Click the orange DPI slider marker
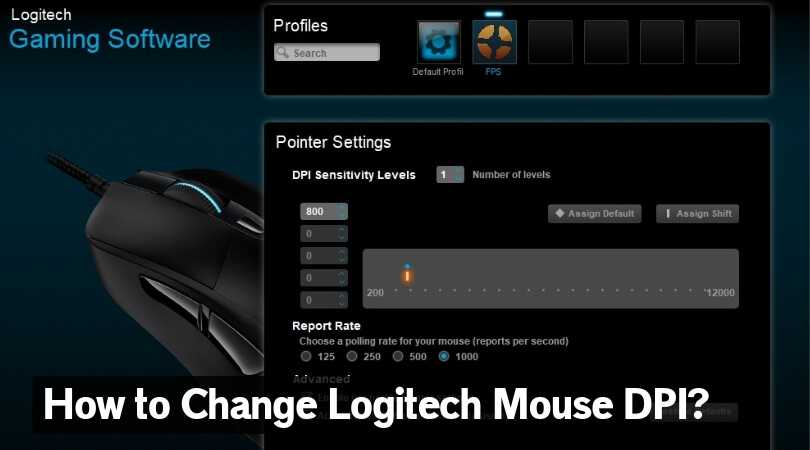Image resolution: width=810 pixels, height=450 pixels. coord(407,275)
